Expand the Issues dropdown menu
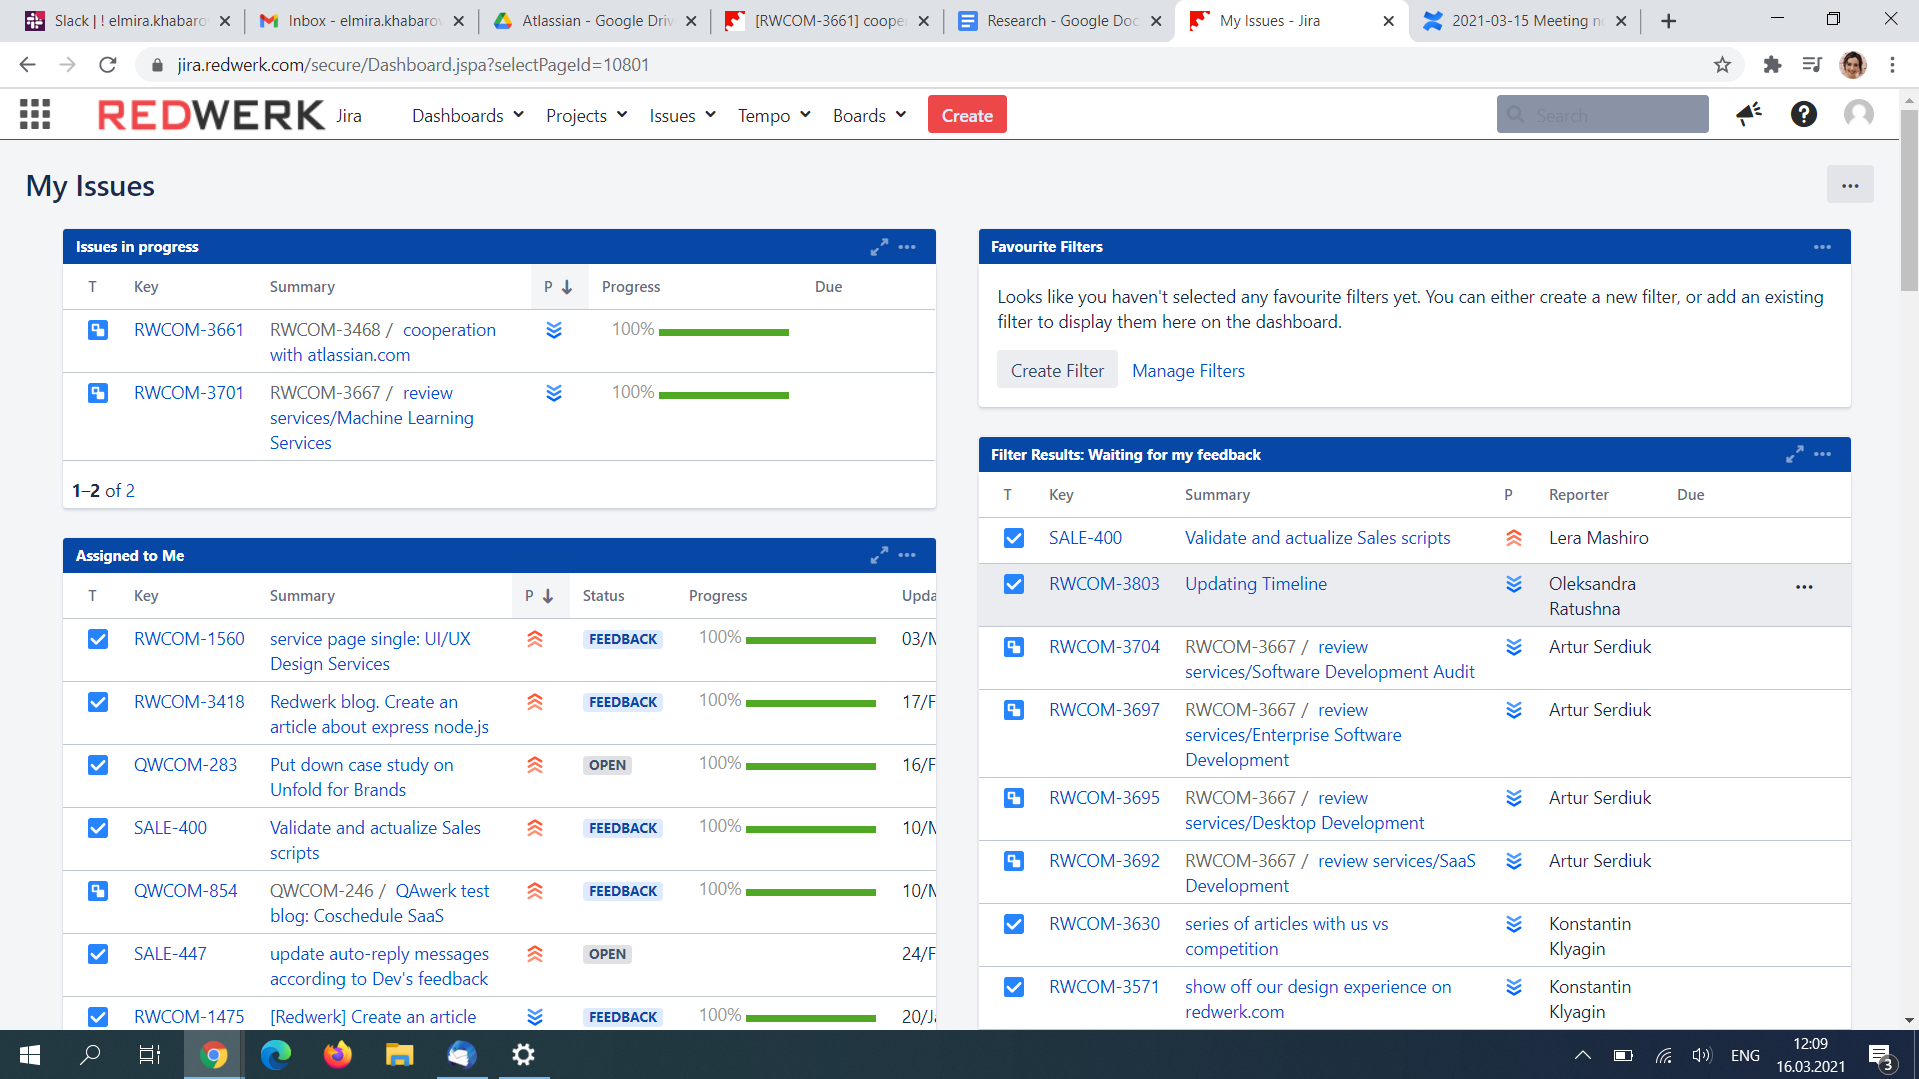 coord(682,116)
